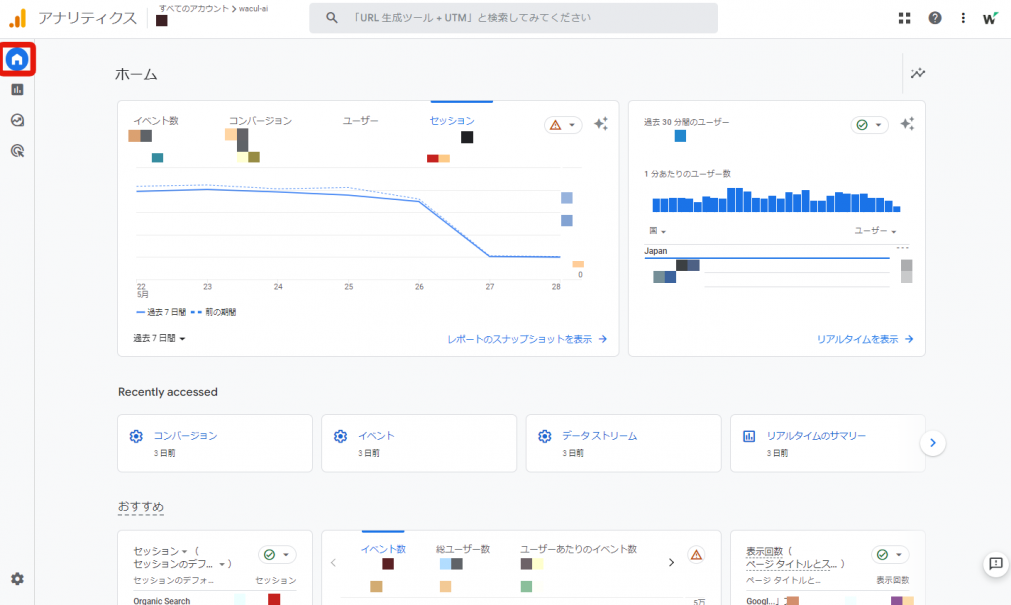Click the sparkle icon on sessions card

[x=600, y=124]
